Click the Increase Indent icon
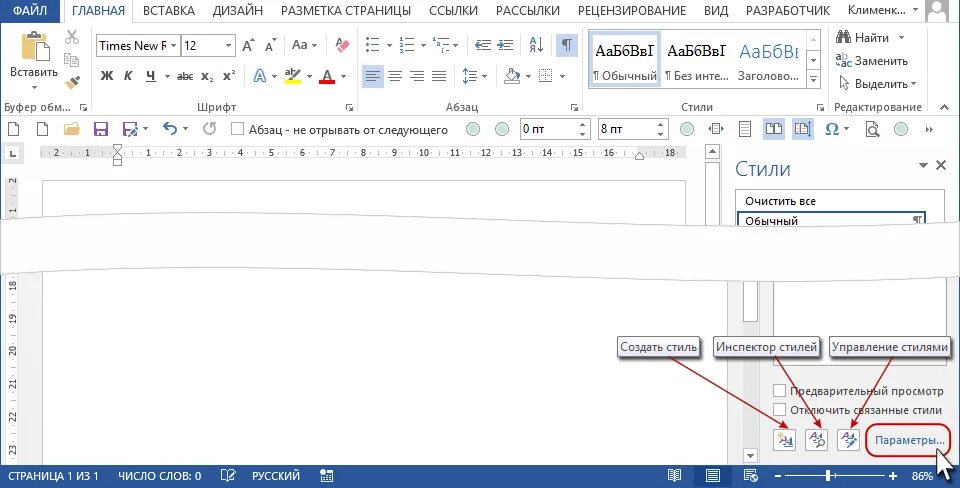Viewport: 960px width, 488px height. tap(505, 45)
